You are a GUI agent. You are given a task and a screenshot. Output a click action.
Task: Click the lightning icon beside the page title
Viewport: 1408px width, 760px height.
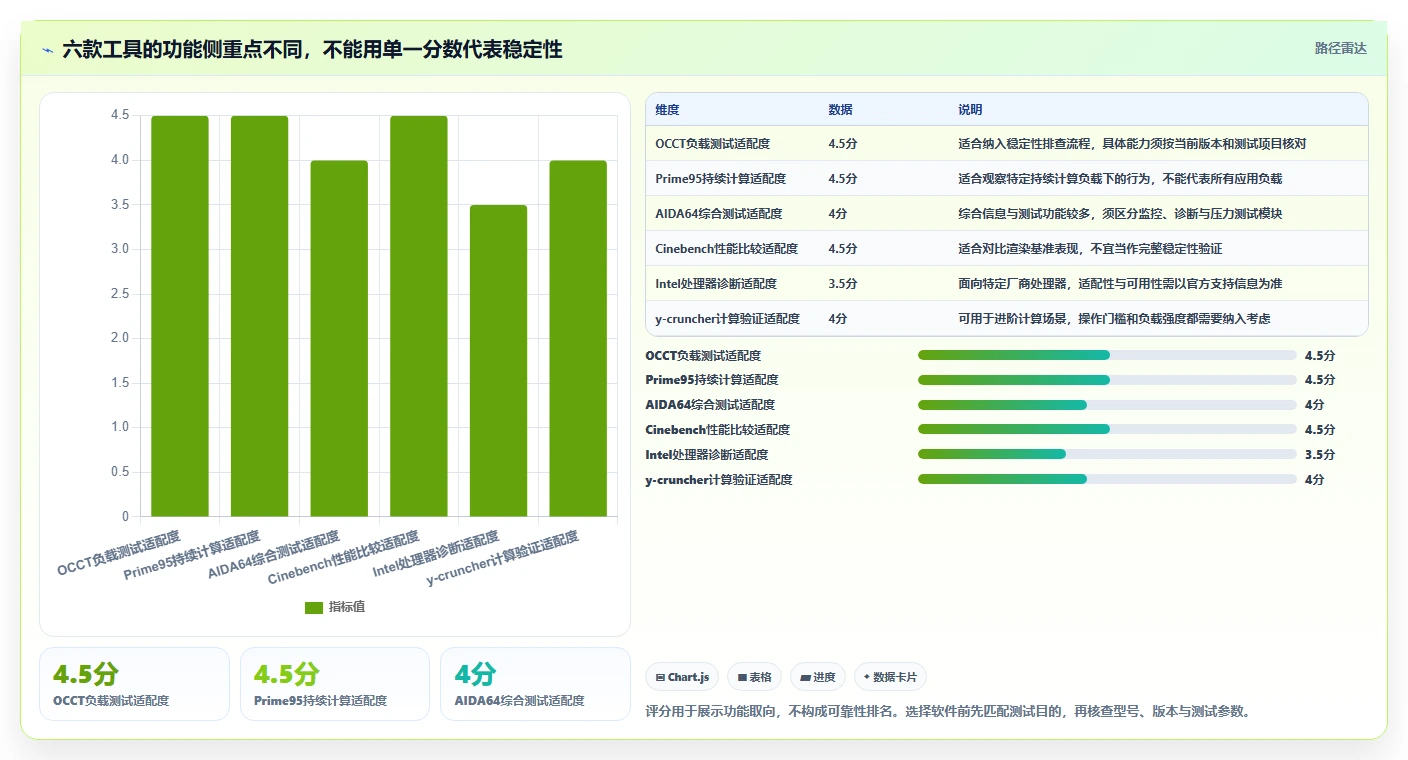tap(48, 50)
